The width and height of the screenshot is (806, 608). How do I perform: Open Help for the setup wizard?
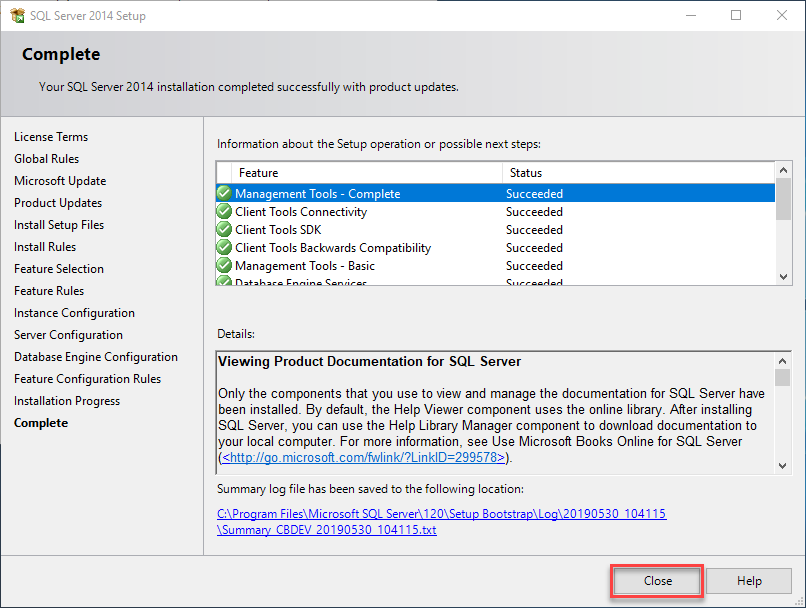[x=749, y=581]
